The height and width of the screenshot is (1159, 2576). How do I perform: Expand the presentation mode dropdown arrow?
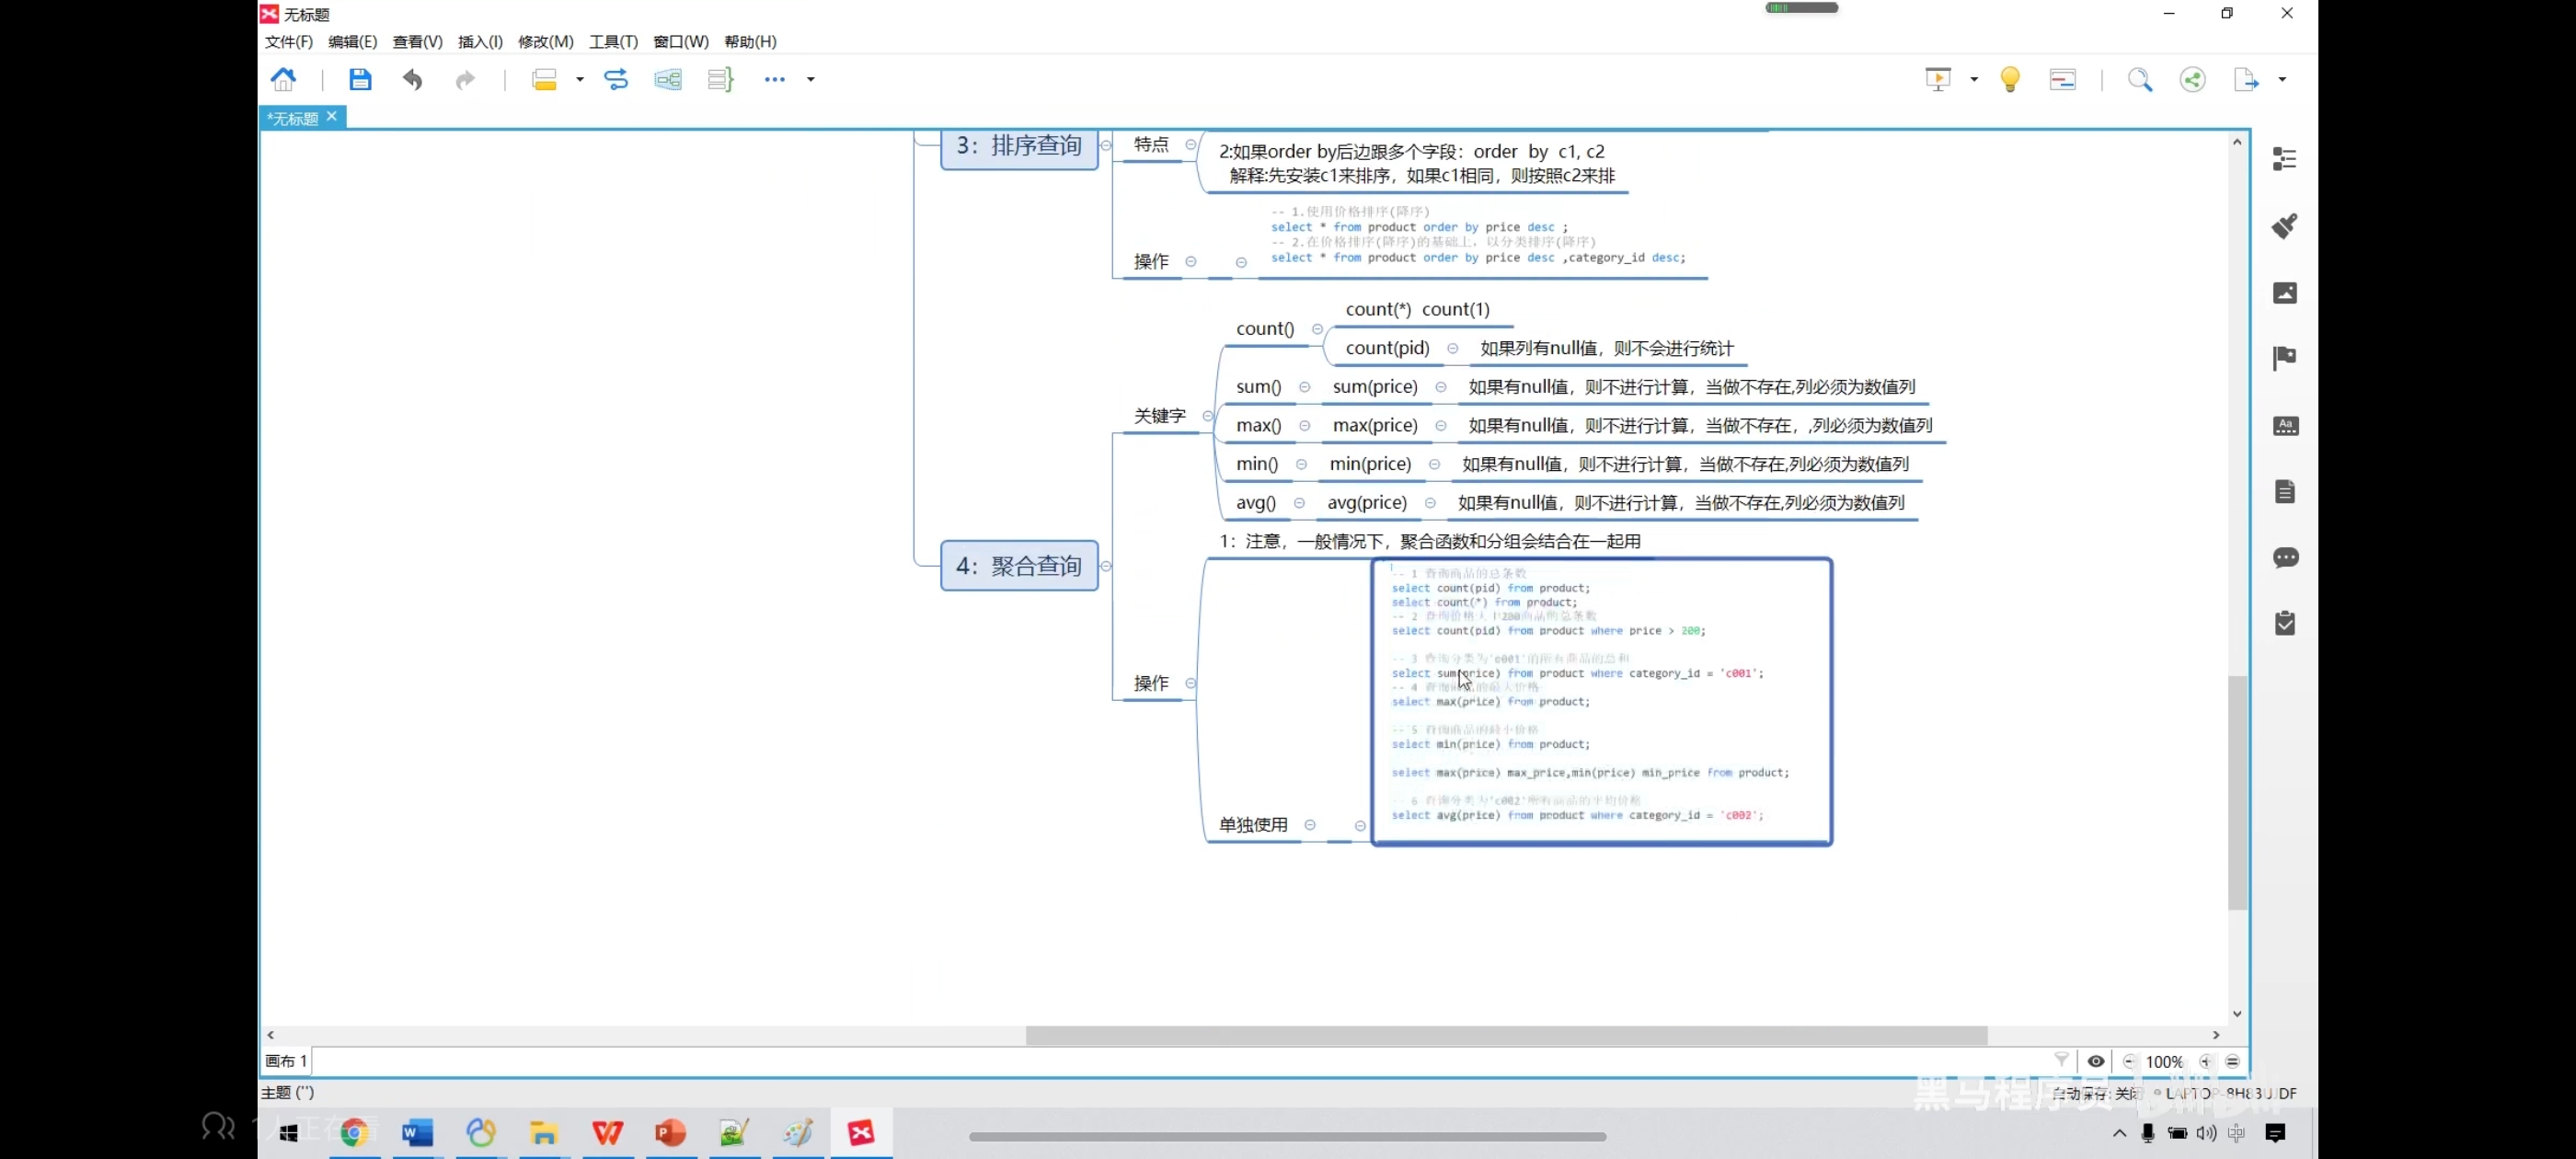pyautogui.click(x=1974, y=79)
